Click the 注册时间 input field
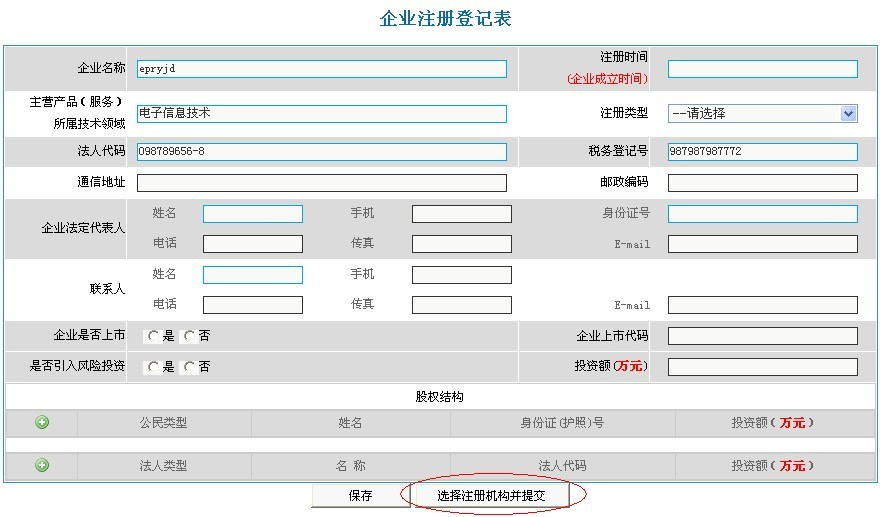 [762, 69]
